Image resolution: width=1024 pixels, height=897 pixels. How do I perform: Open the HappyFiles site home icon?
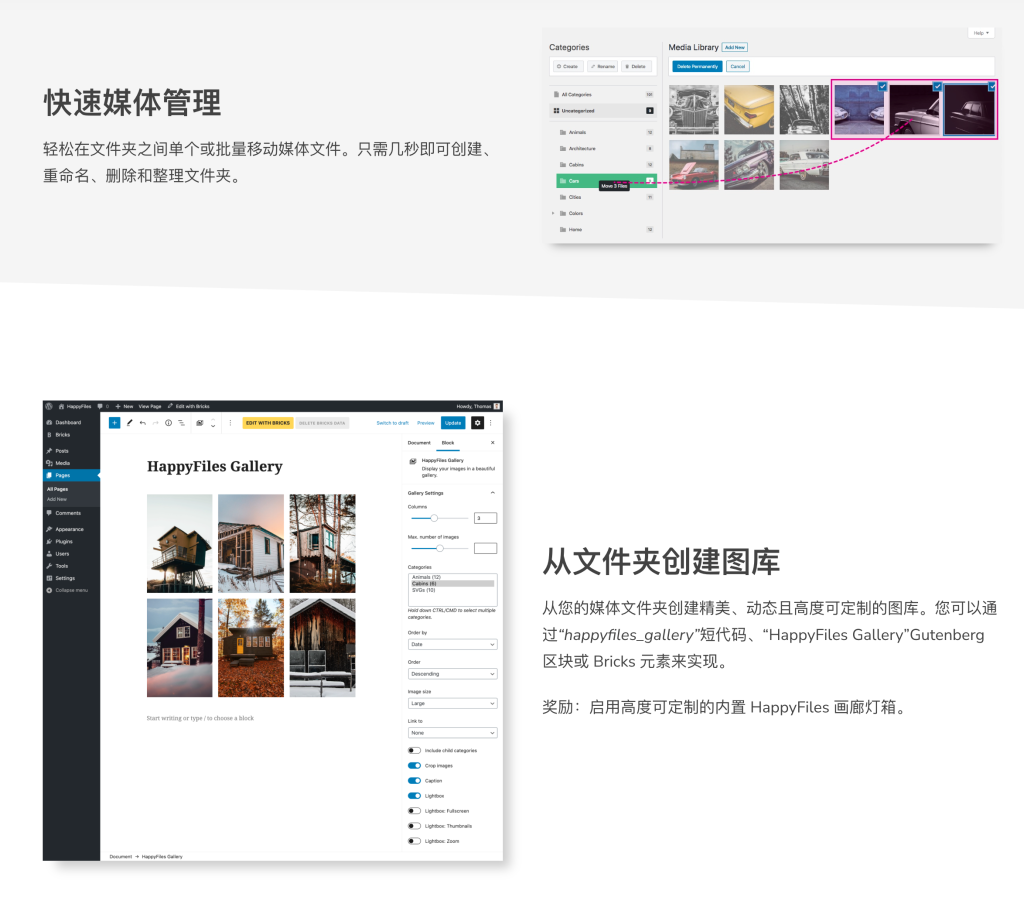[61, 406]
